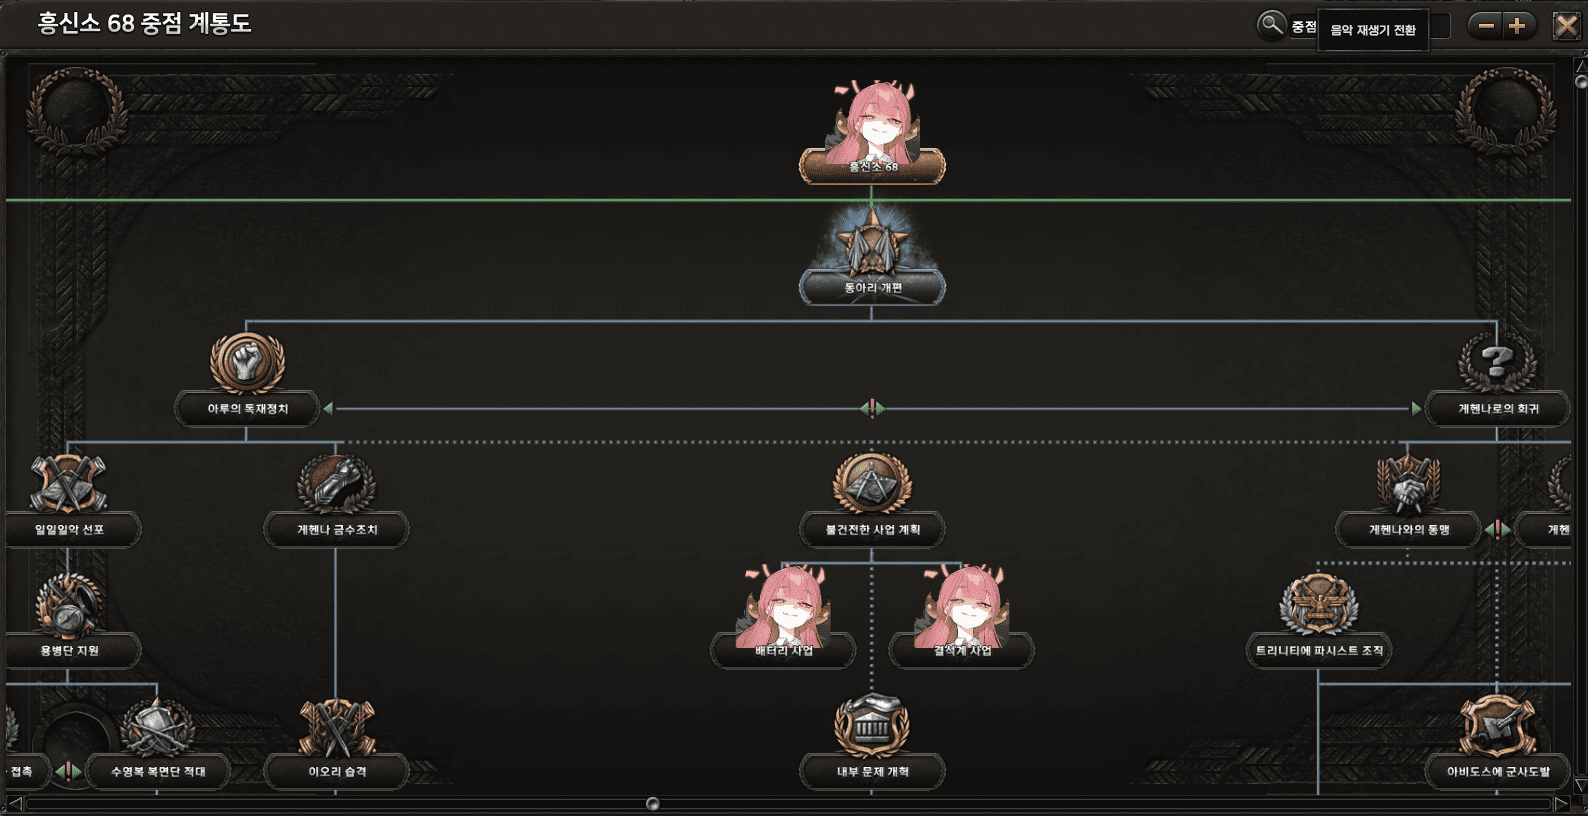Click the 게헨나 금수조치 gauntlet icon
This screenshot has width=1588, height=816.
point(336,484)
